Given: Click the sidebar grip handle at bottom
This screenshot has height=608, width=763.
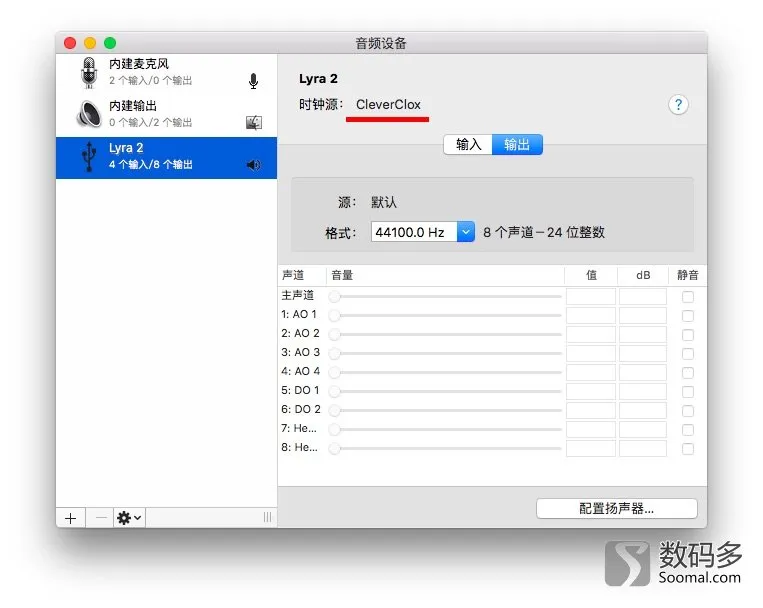Looking at the screenshot, I should 267,517.
